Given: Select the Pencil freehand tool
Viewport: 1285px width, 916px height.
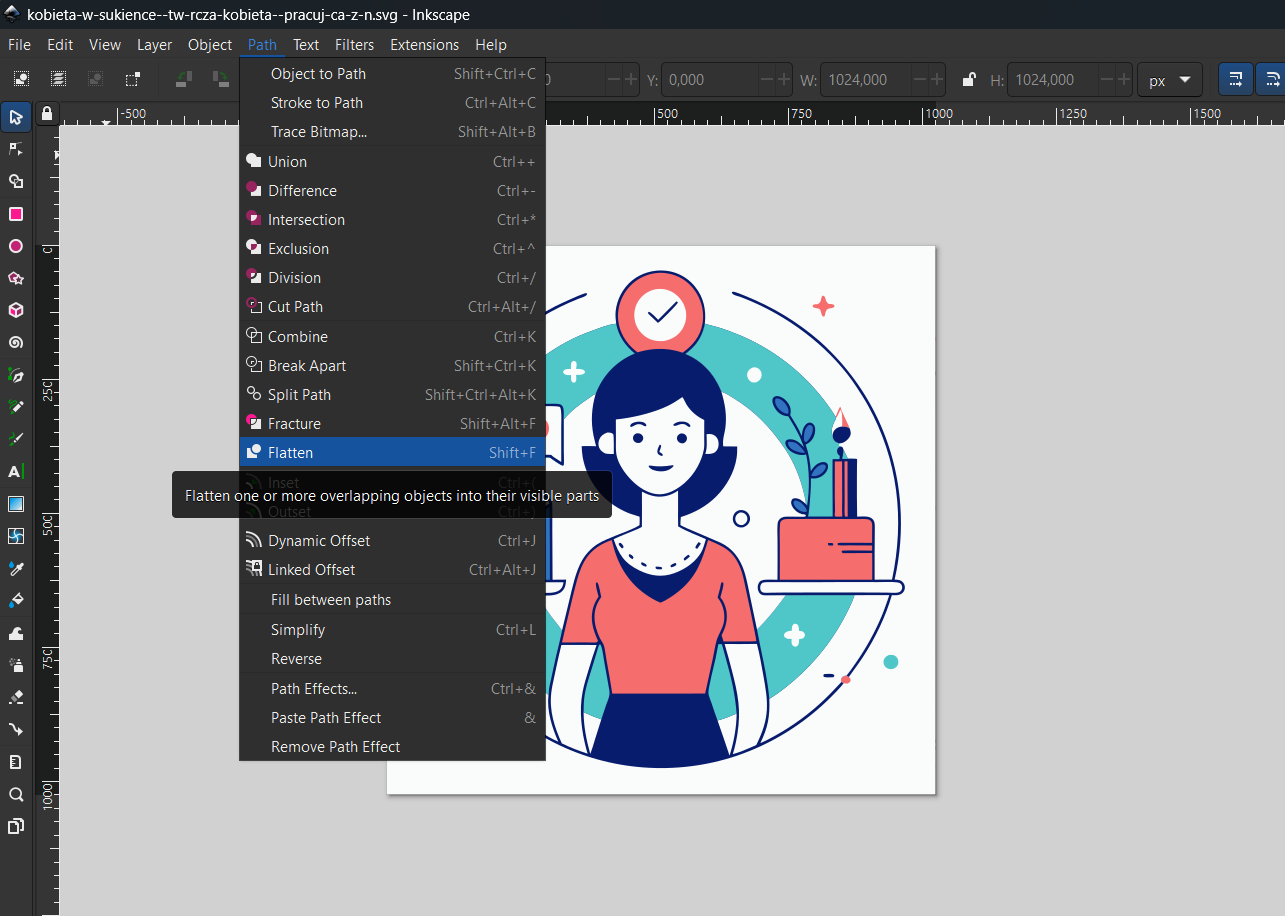Looking at the screenshot, I should click(x=16, y=407).
